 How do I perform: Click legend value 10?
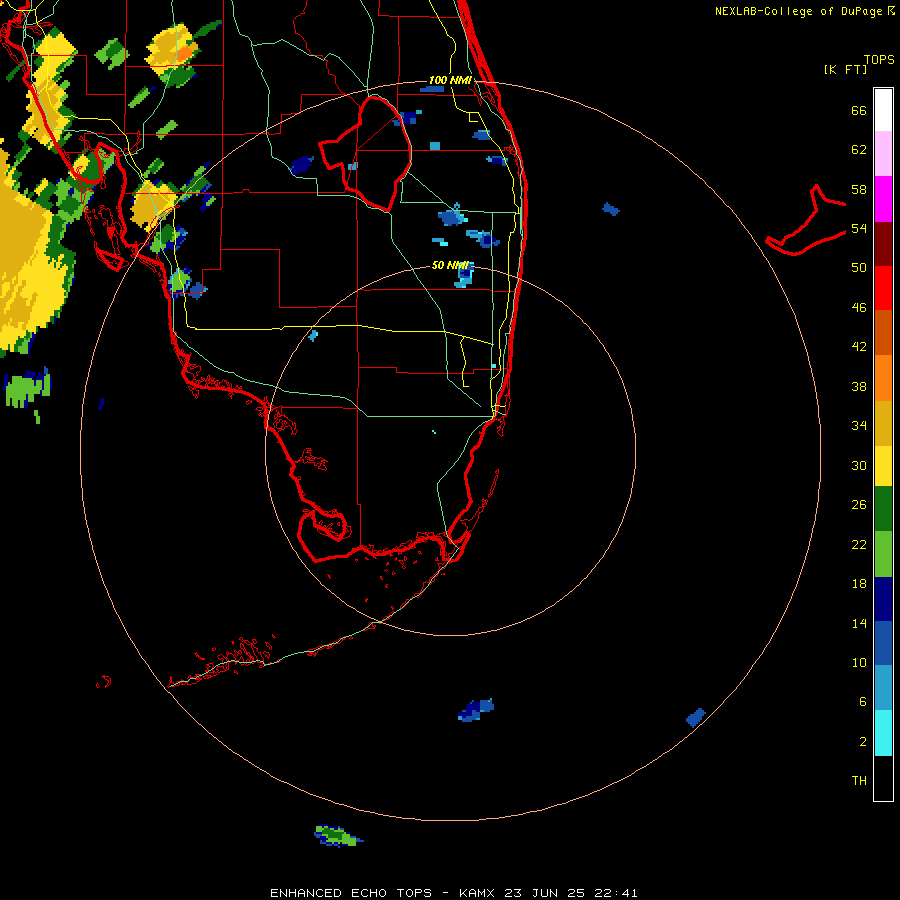coord(859,663)
